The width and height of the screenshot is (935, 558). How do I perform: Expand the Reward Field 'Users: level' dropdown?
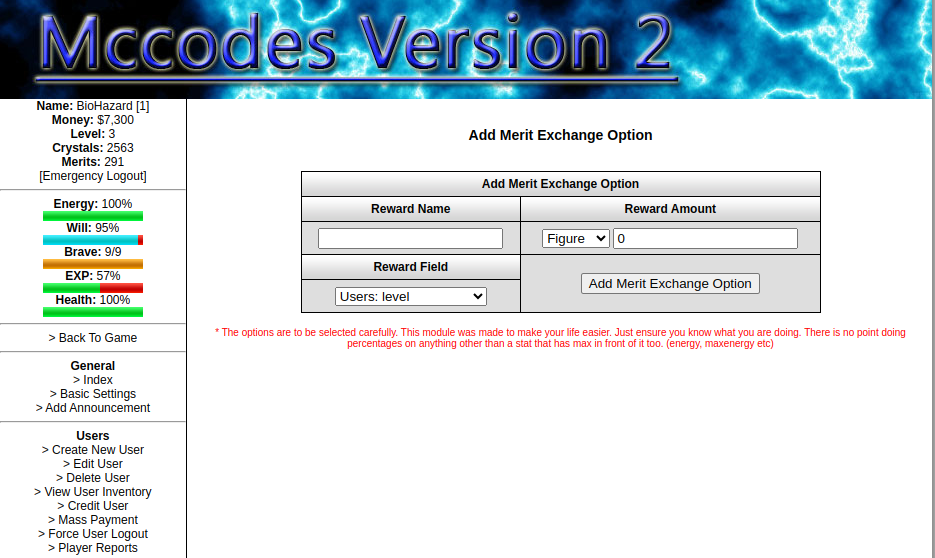click(x=410, y=297)
